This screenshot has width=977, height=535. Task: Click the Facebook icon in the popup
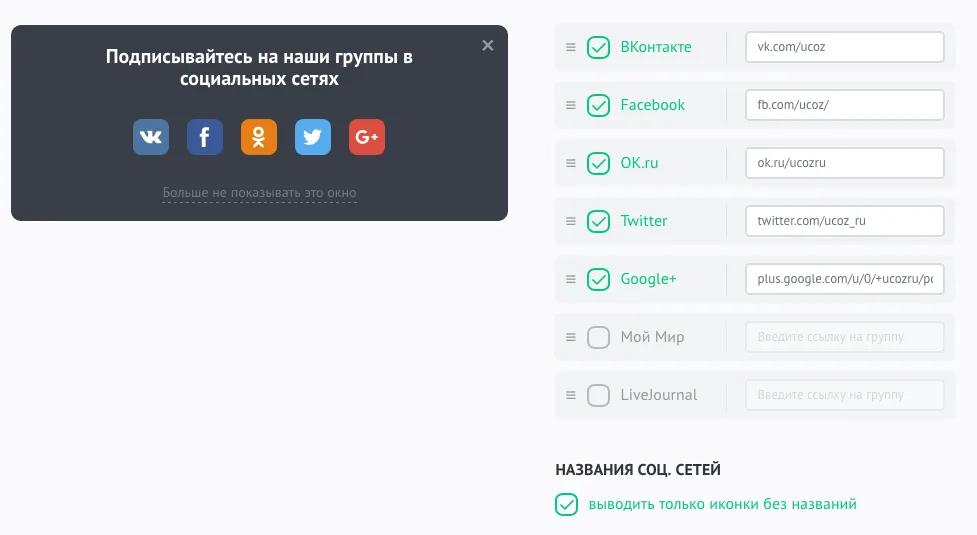coord(205,137)
